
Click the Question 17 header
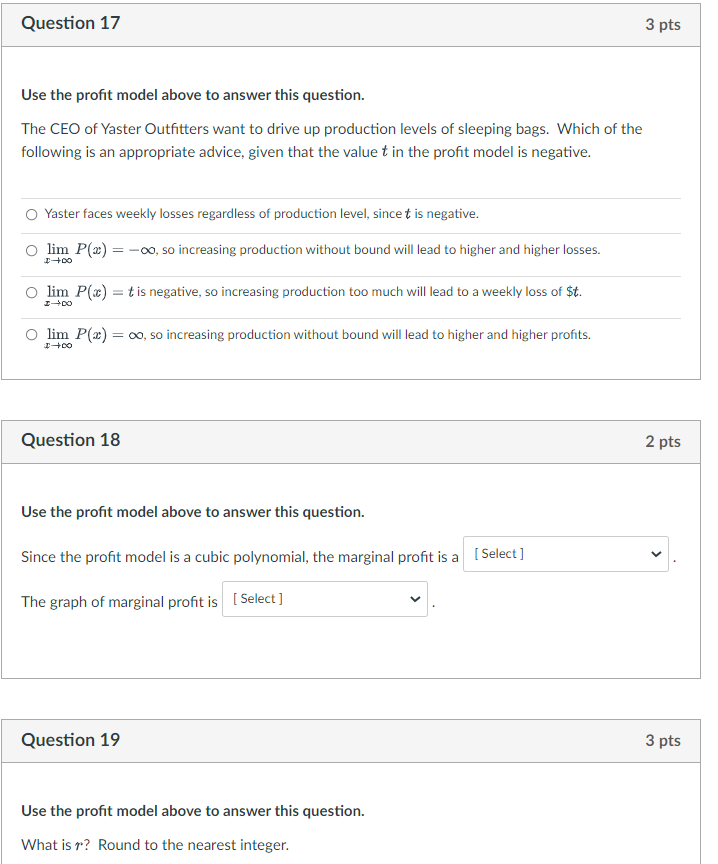[70, 23]
